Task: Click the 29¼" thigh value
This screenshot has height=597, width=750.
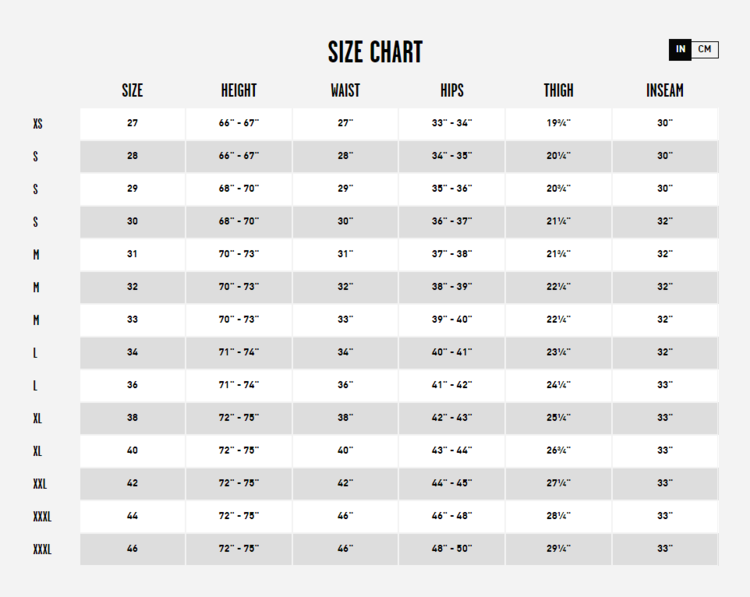Action: click(558, 549)
